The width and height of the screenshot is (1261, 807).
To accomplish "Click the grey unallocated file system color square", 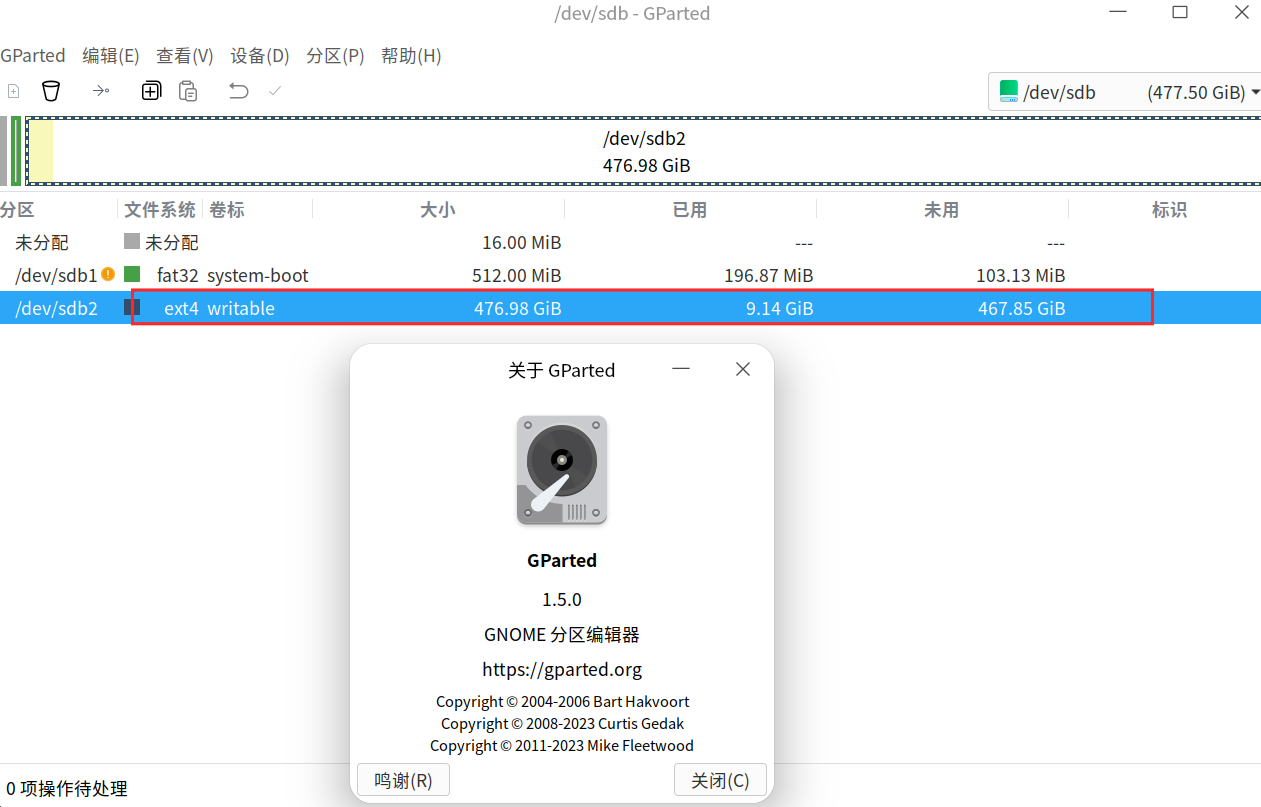I will [131, 242].
